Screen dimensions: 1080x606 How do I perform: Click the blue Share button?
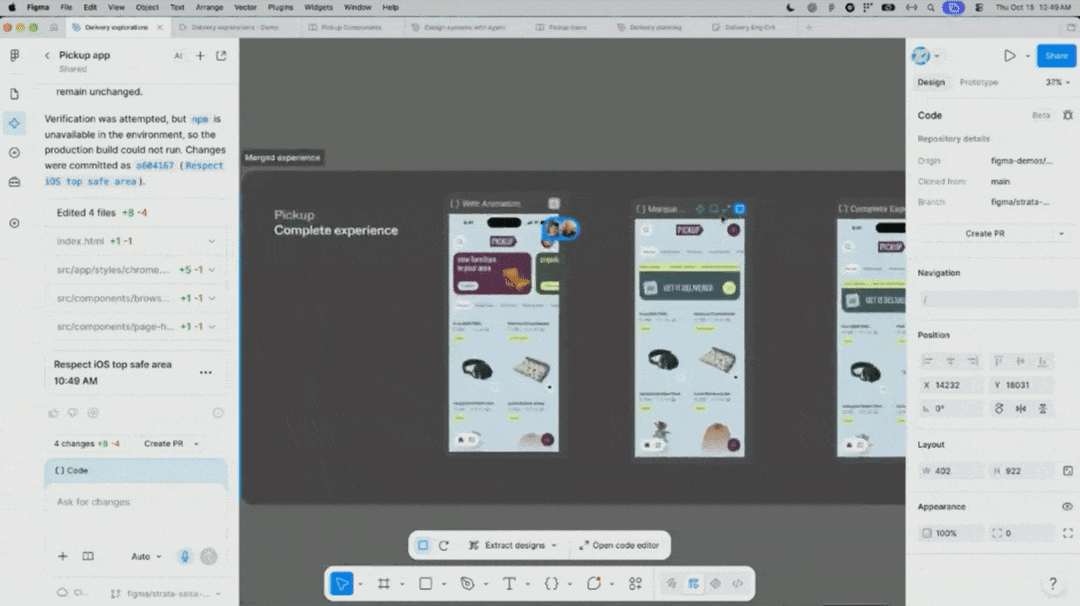click(x=1057, y=56)
